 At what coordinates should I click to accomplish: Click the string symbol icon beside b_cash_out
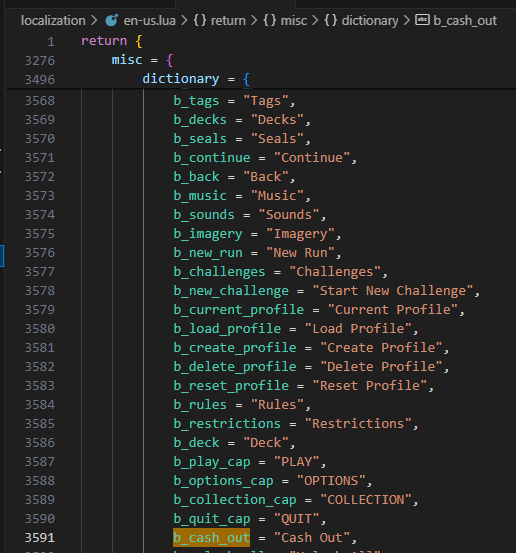(x=422, y=20)
